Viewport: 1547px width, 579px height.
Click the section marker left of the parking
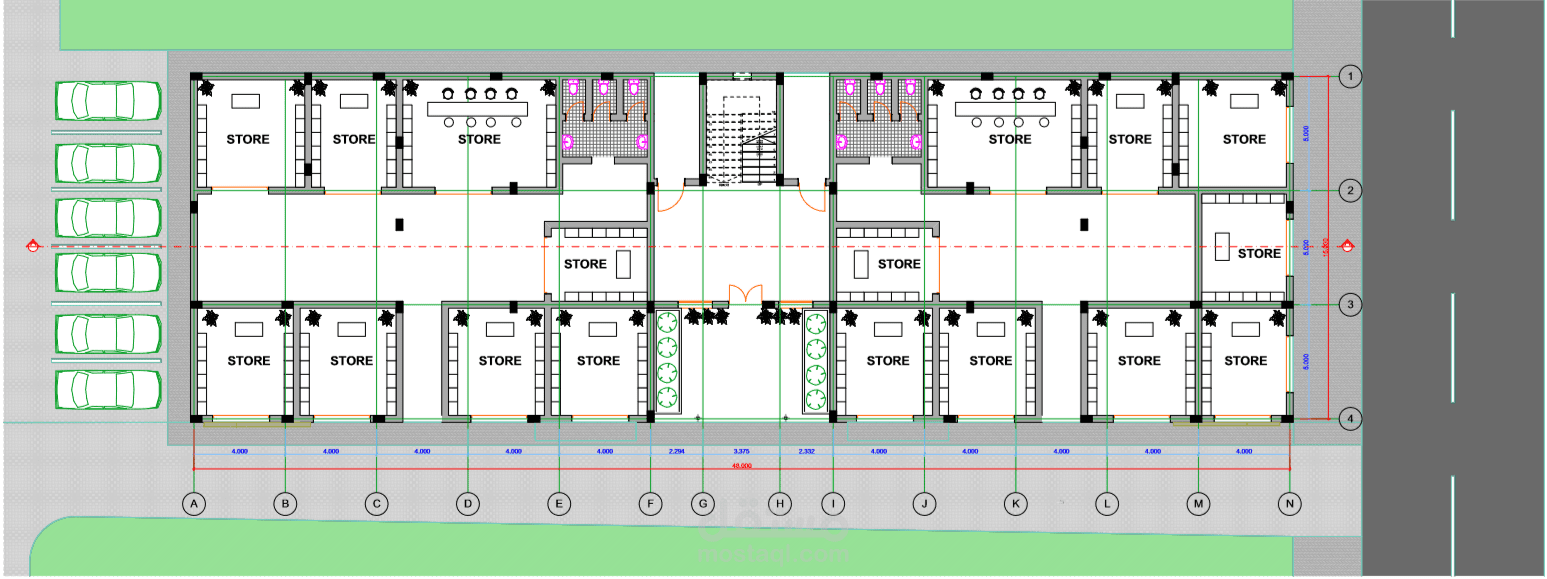pyautogui.click(x=33, y=246)
